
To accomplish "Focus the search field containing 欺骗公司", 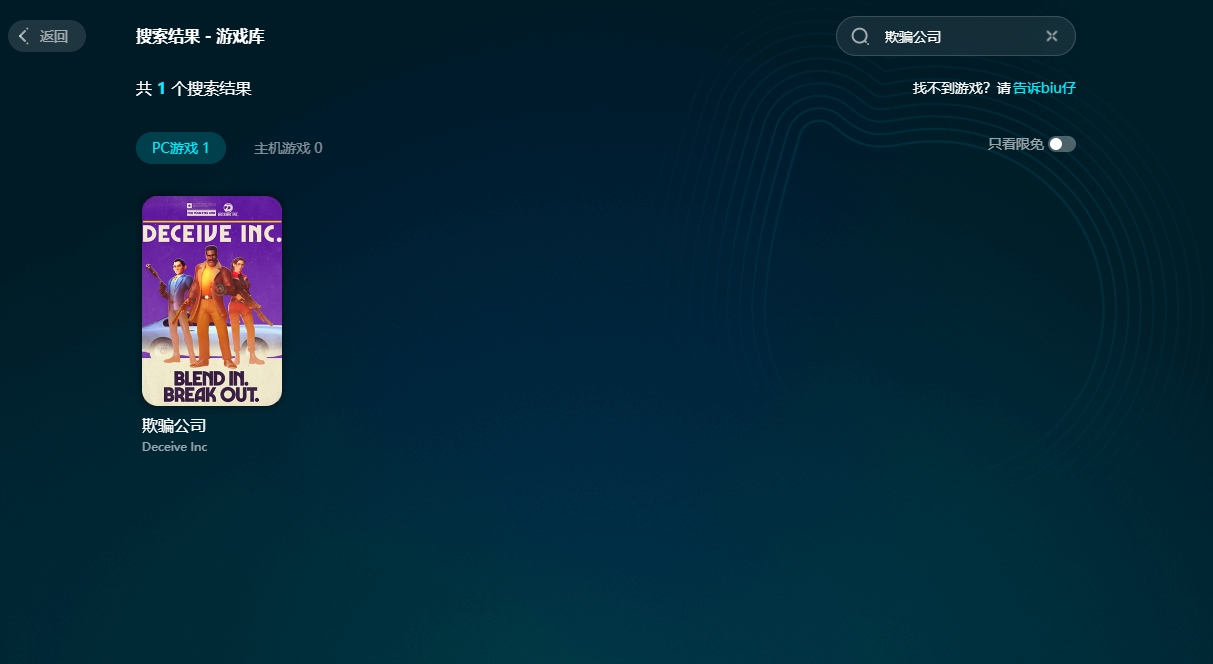I will [955, 36].
